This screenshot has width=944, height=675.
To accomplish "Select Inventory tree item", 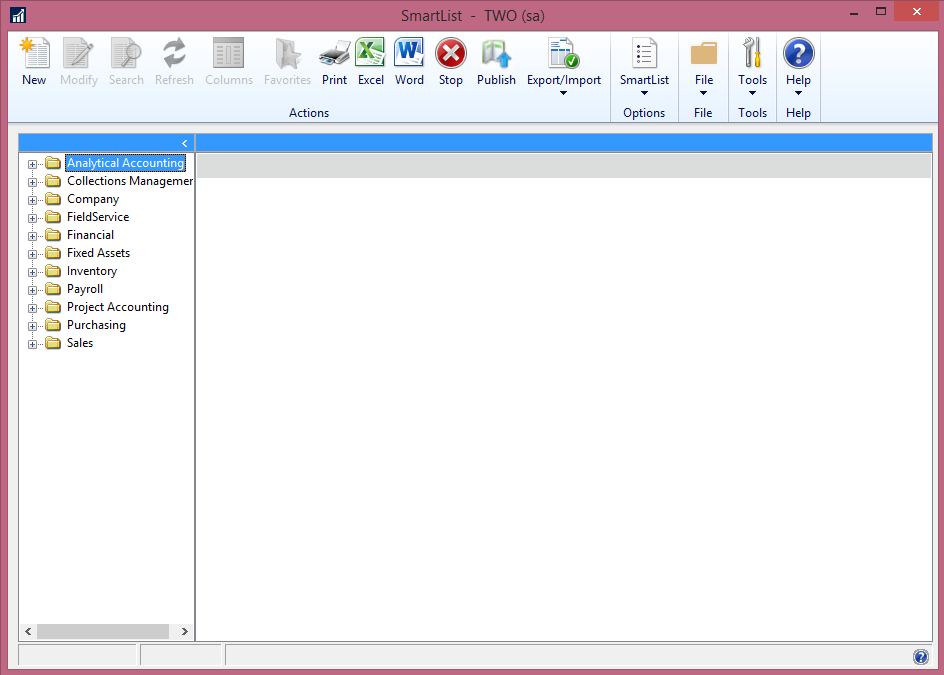I will (92, 271).
